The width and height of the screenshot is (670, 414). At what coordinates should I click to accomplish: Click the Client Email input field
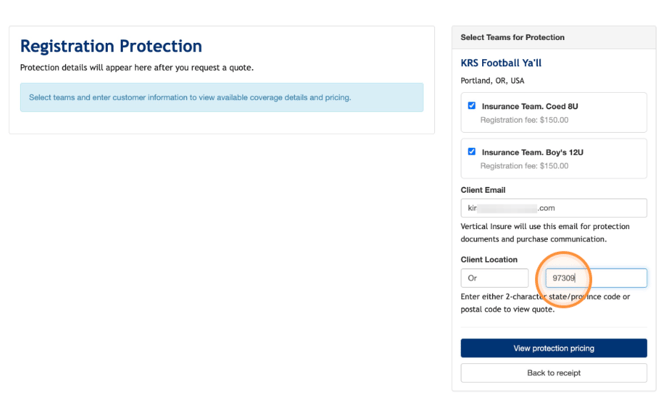tap(553, 208)
